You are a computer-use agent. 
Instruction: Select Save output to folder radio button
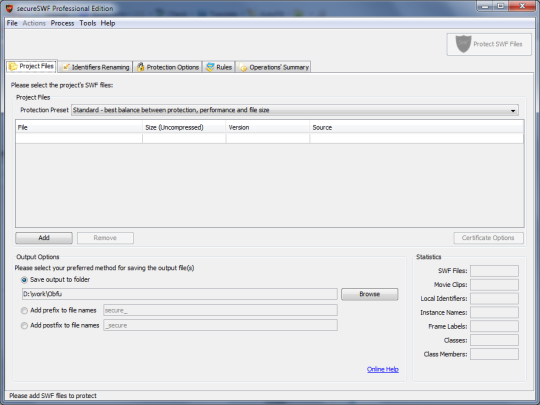(x=24, y=280)
